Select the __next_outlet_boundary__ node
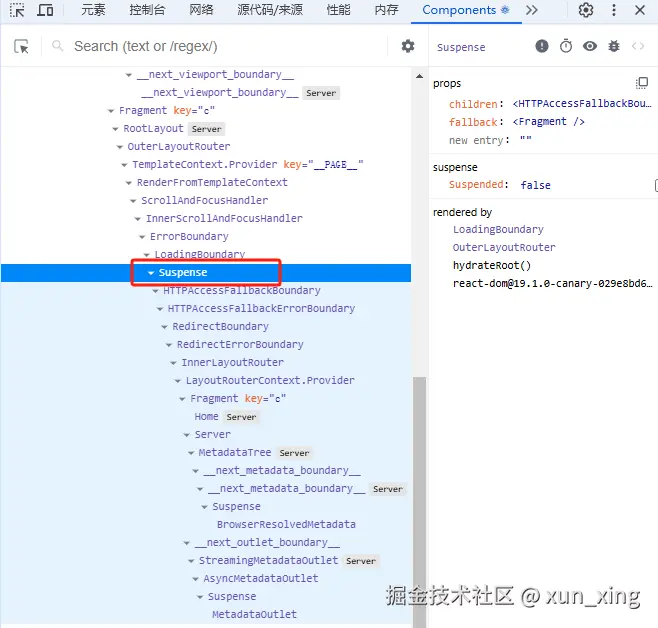 pos(267,542)
